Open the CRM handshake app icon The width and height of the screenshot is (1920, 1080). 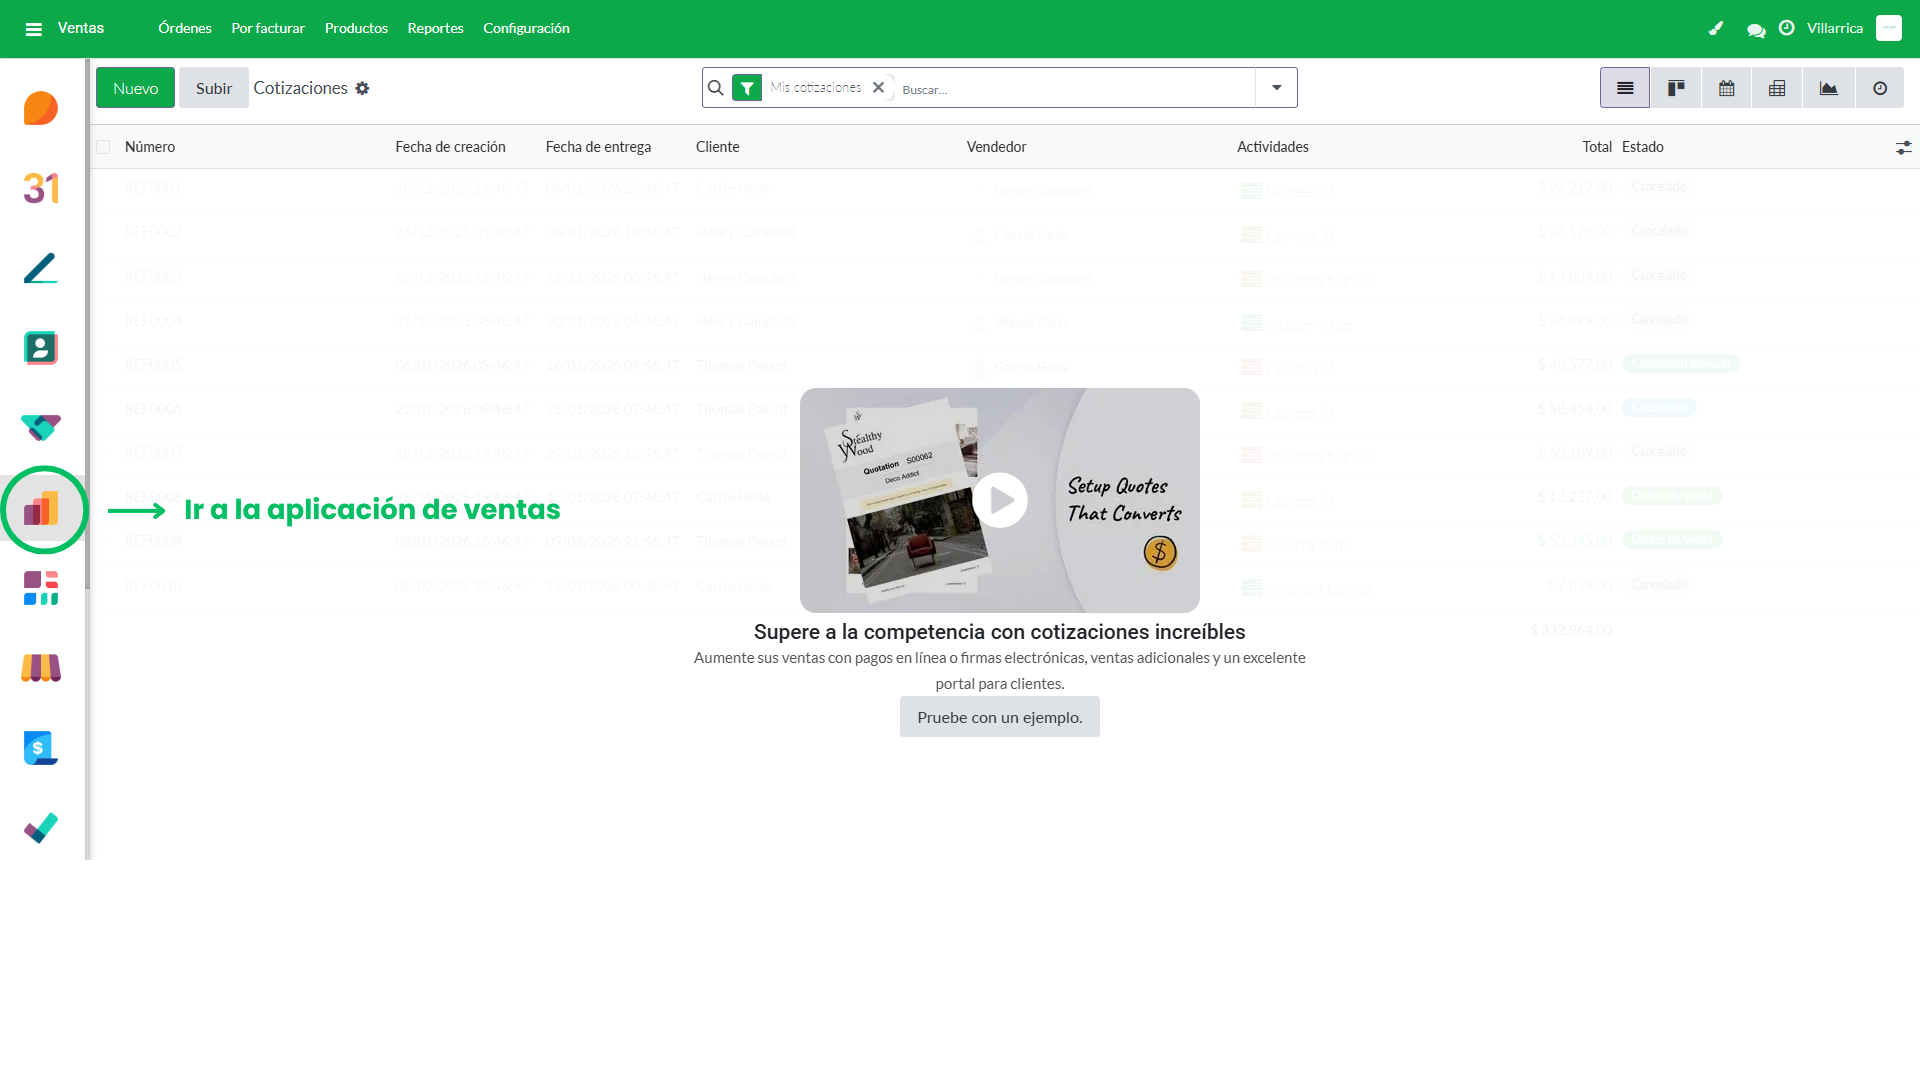40,428
